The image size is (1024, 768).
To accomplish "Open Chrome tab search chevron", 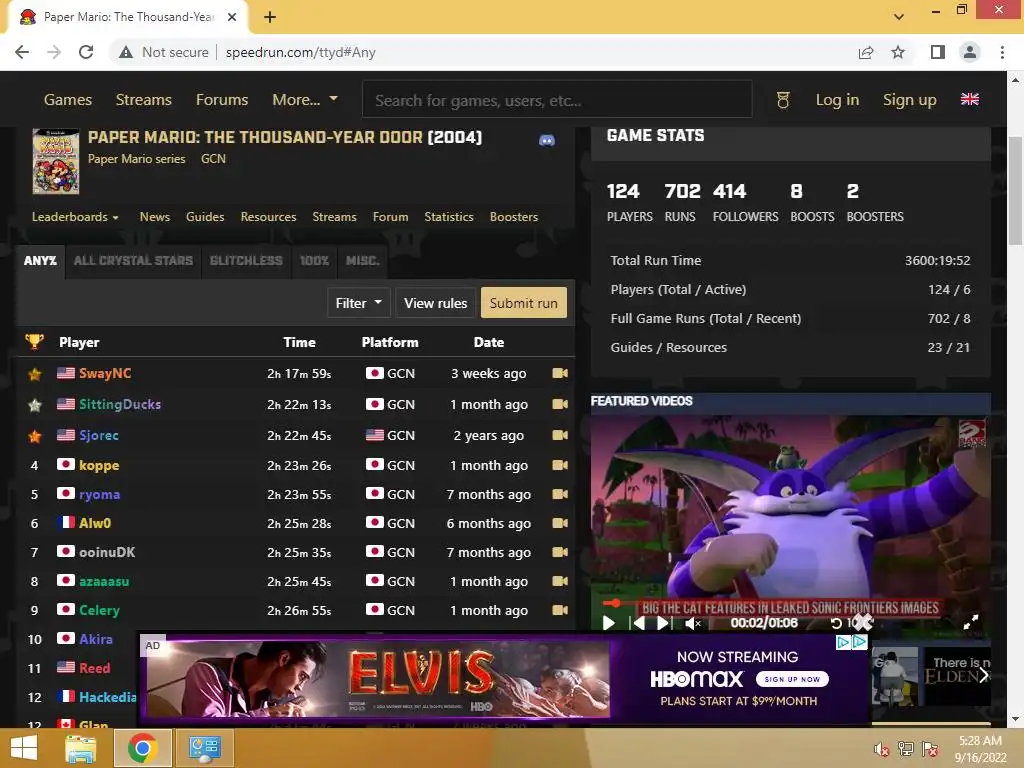I will click(899, 17).
